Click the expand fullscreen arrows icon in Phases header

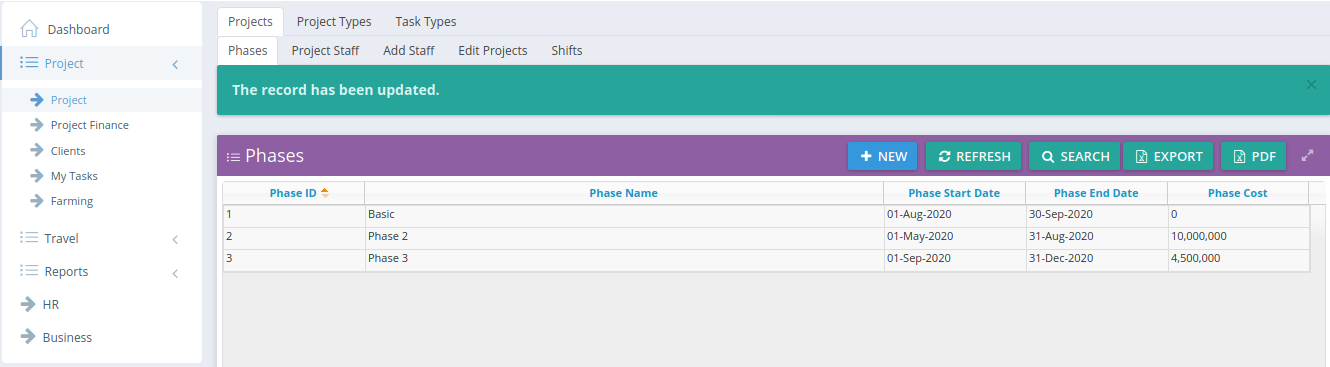pyautogui.click(x=1307, y=156)
